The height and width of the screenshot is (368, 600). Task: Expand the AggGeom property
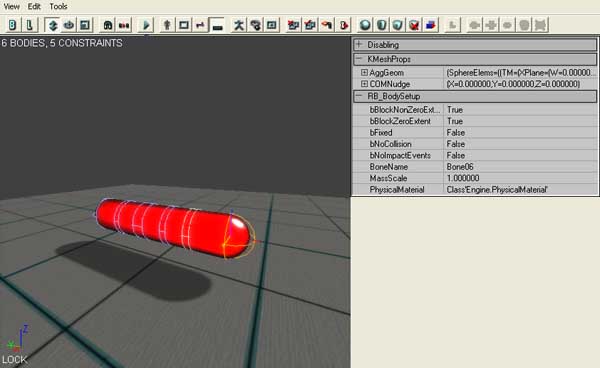coord(364,72)
